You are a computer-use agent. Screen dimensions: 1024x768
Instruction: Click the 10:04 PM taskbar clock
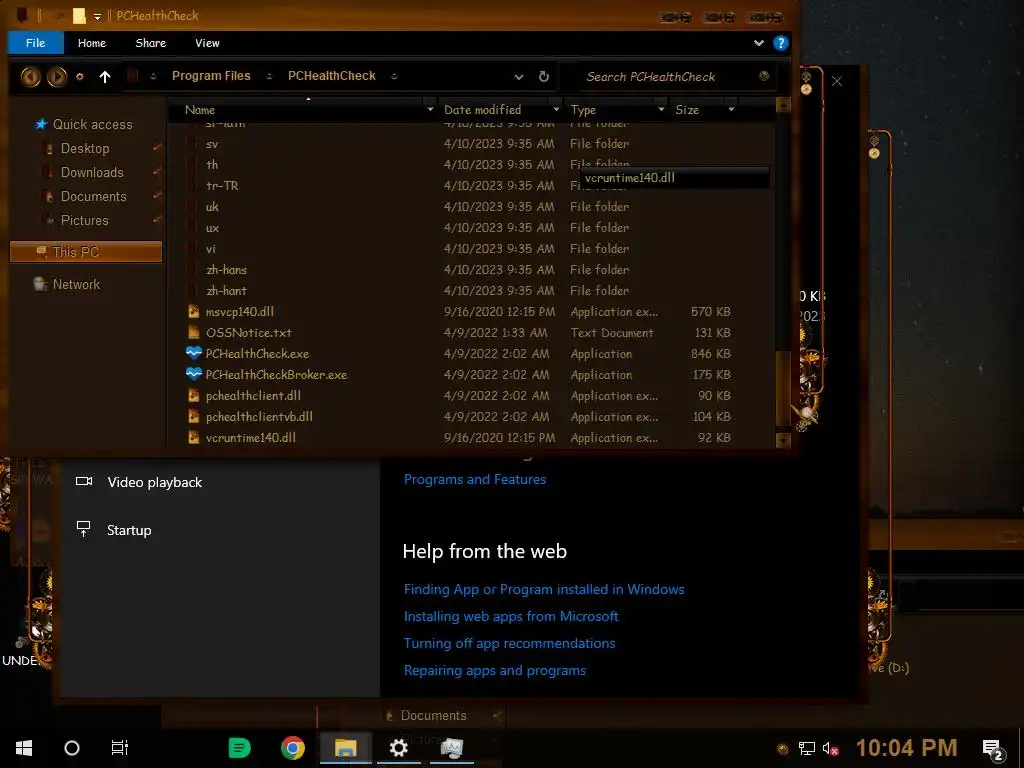click(906, 748)
